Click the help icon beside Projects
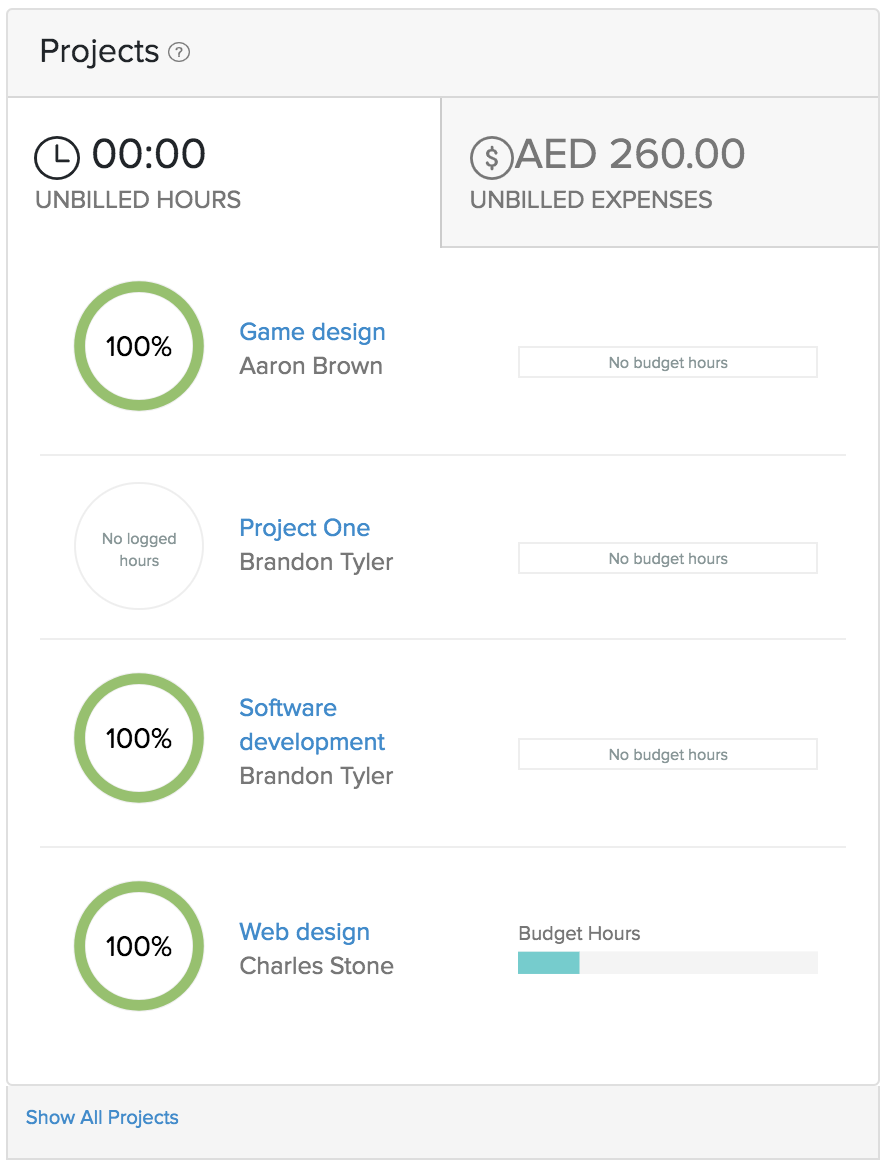The image size is (886, 1166). click(179, 53)
